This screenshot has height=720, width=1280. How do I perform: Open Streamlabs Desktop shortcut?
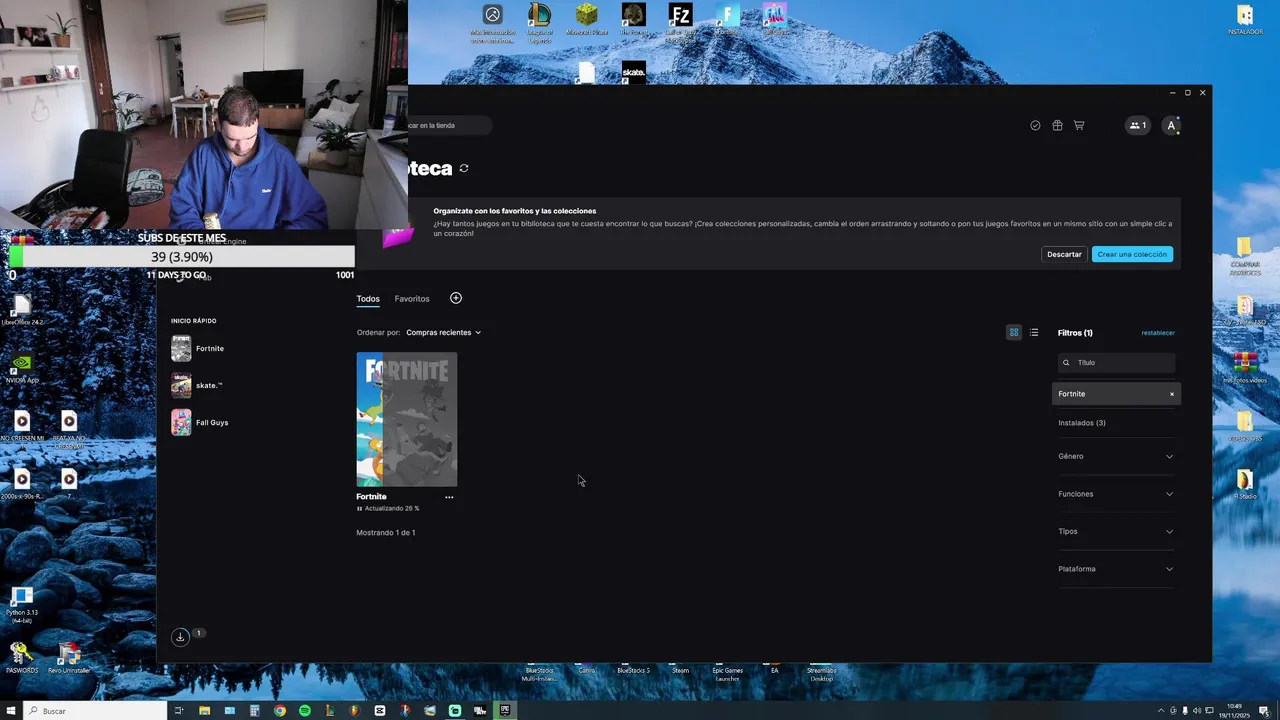[x=821, y=673]
